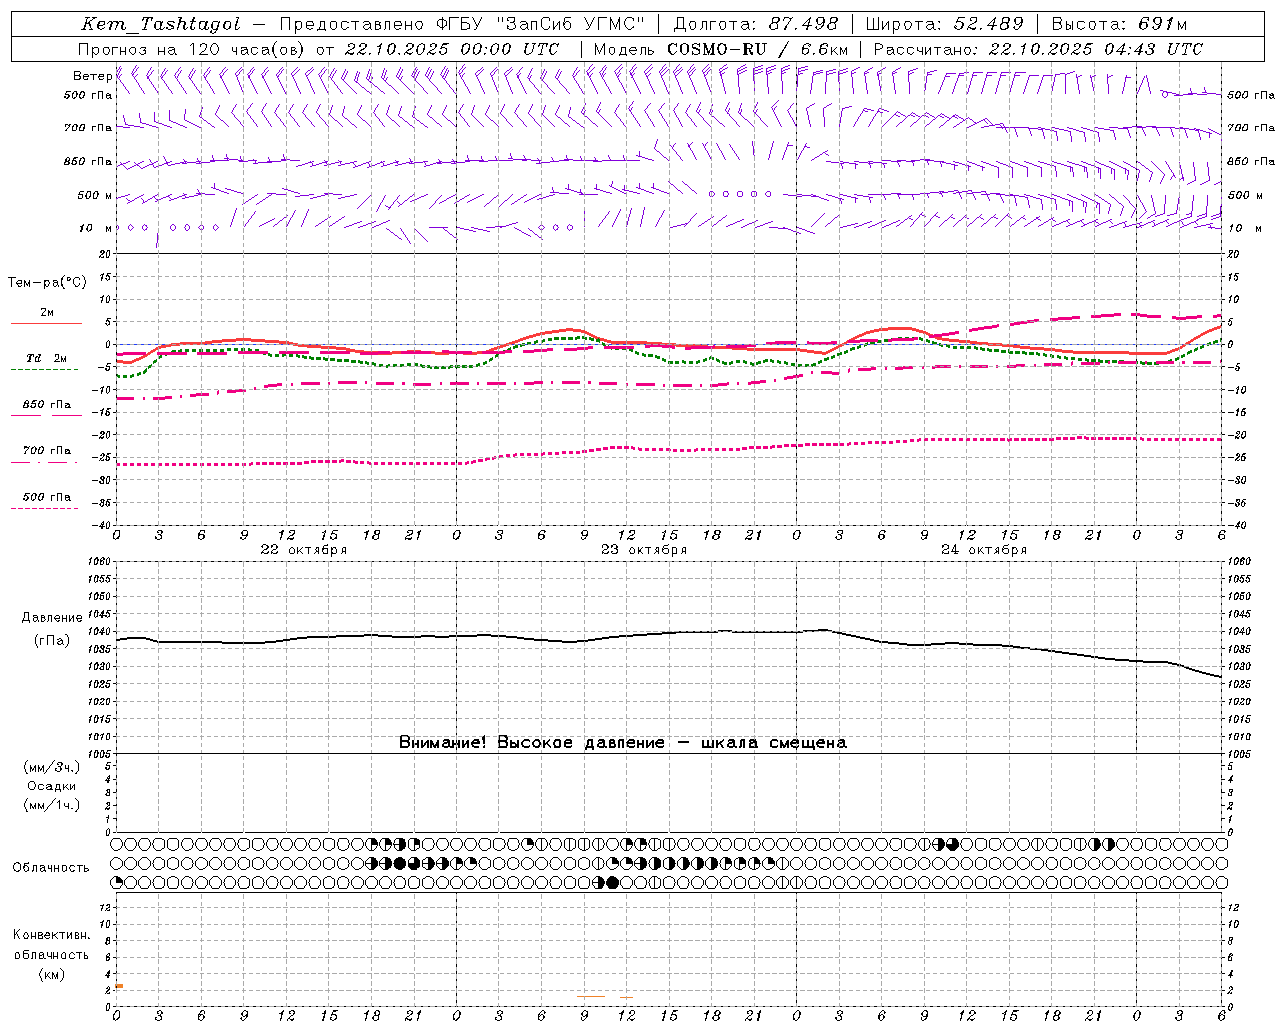1280x1024 pixels.
Task: Click the computed time Рассчитано: 22.10.2025 04:43 UTC
Action: point(1038,49)
